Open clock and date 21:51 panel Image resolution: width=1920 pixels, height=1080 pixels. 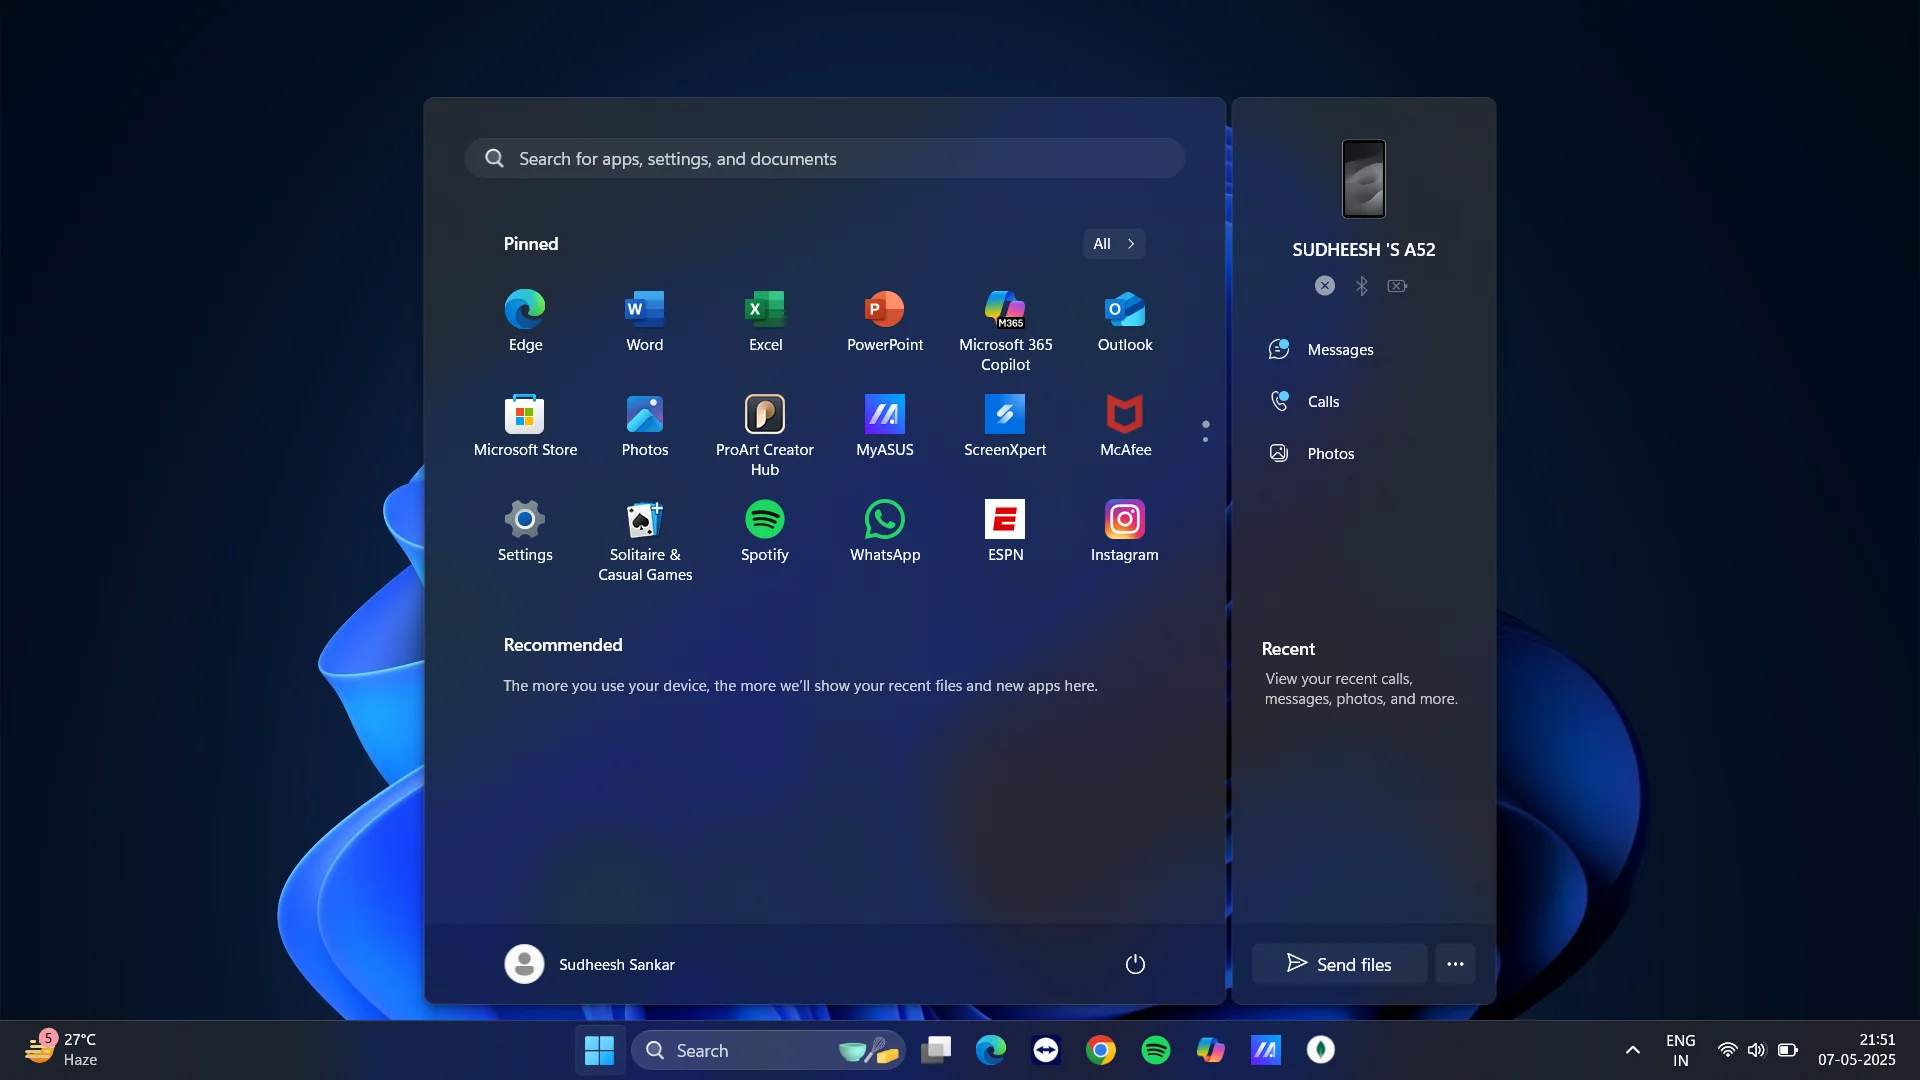click(x=1857, y=1050)
